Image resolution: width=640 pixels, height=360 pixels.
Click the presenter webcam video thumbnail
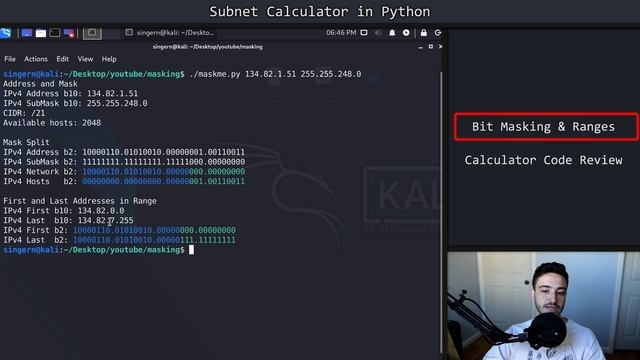[544, 306]
